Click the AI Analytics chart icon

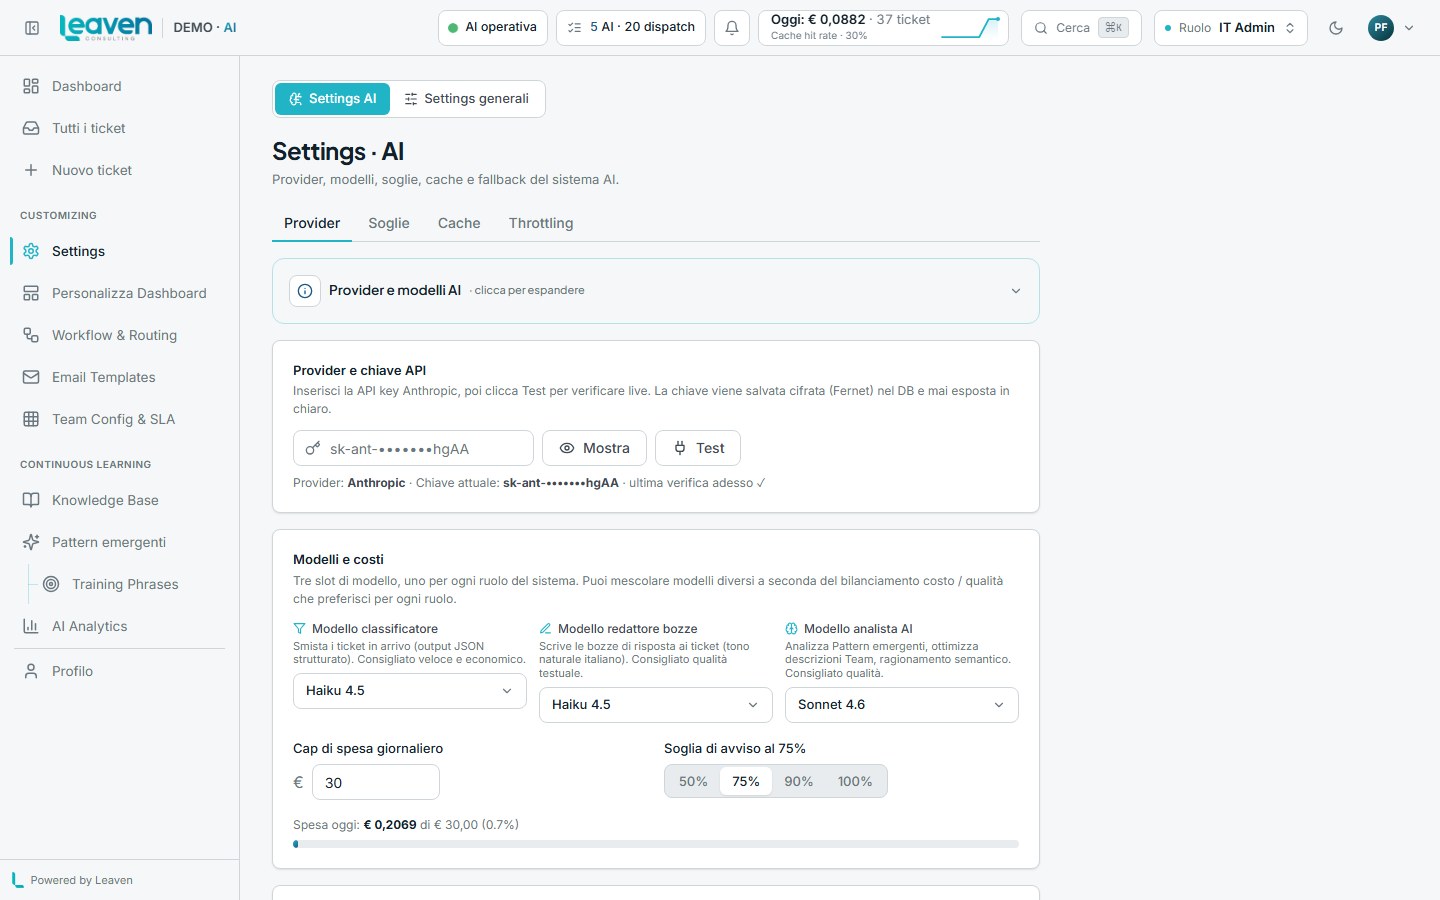tap(31, 626)
